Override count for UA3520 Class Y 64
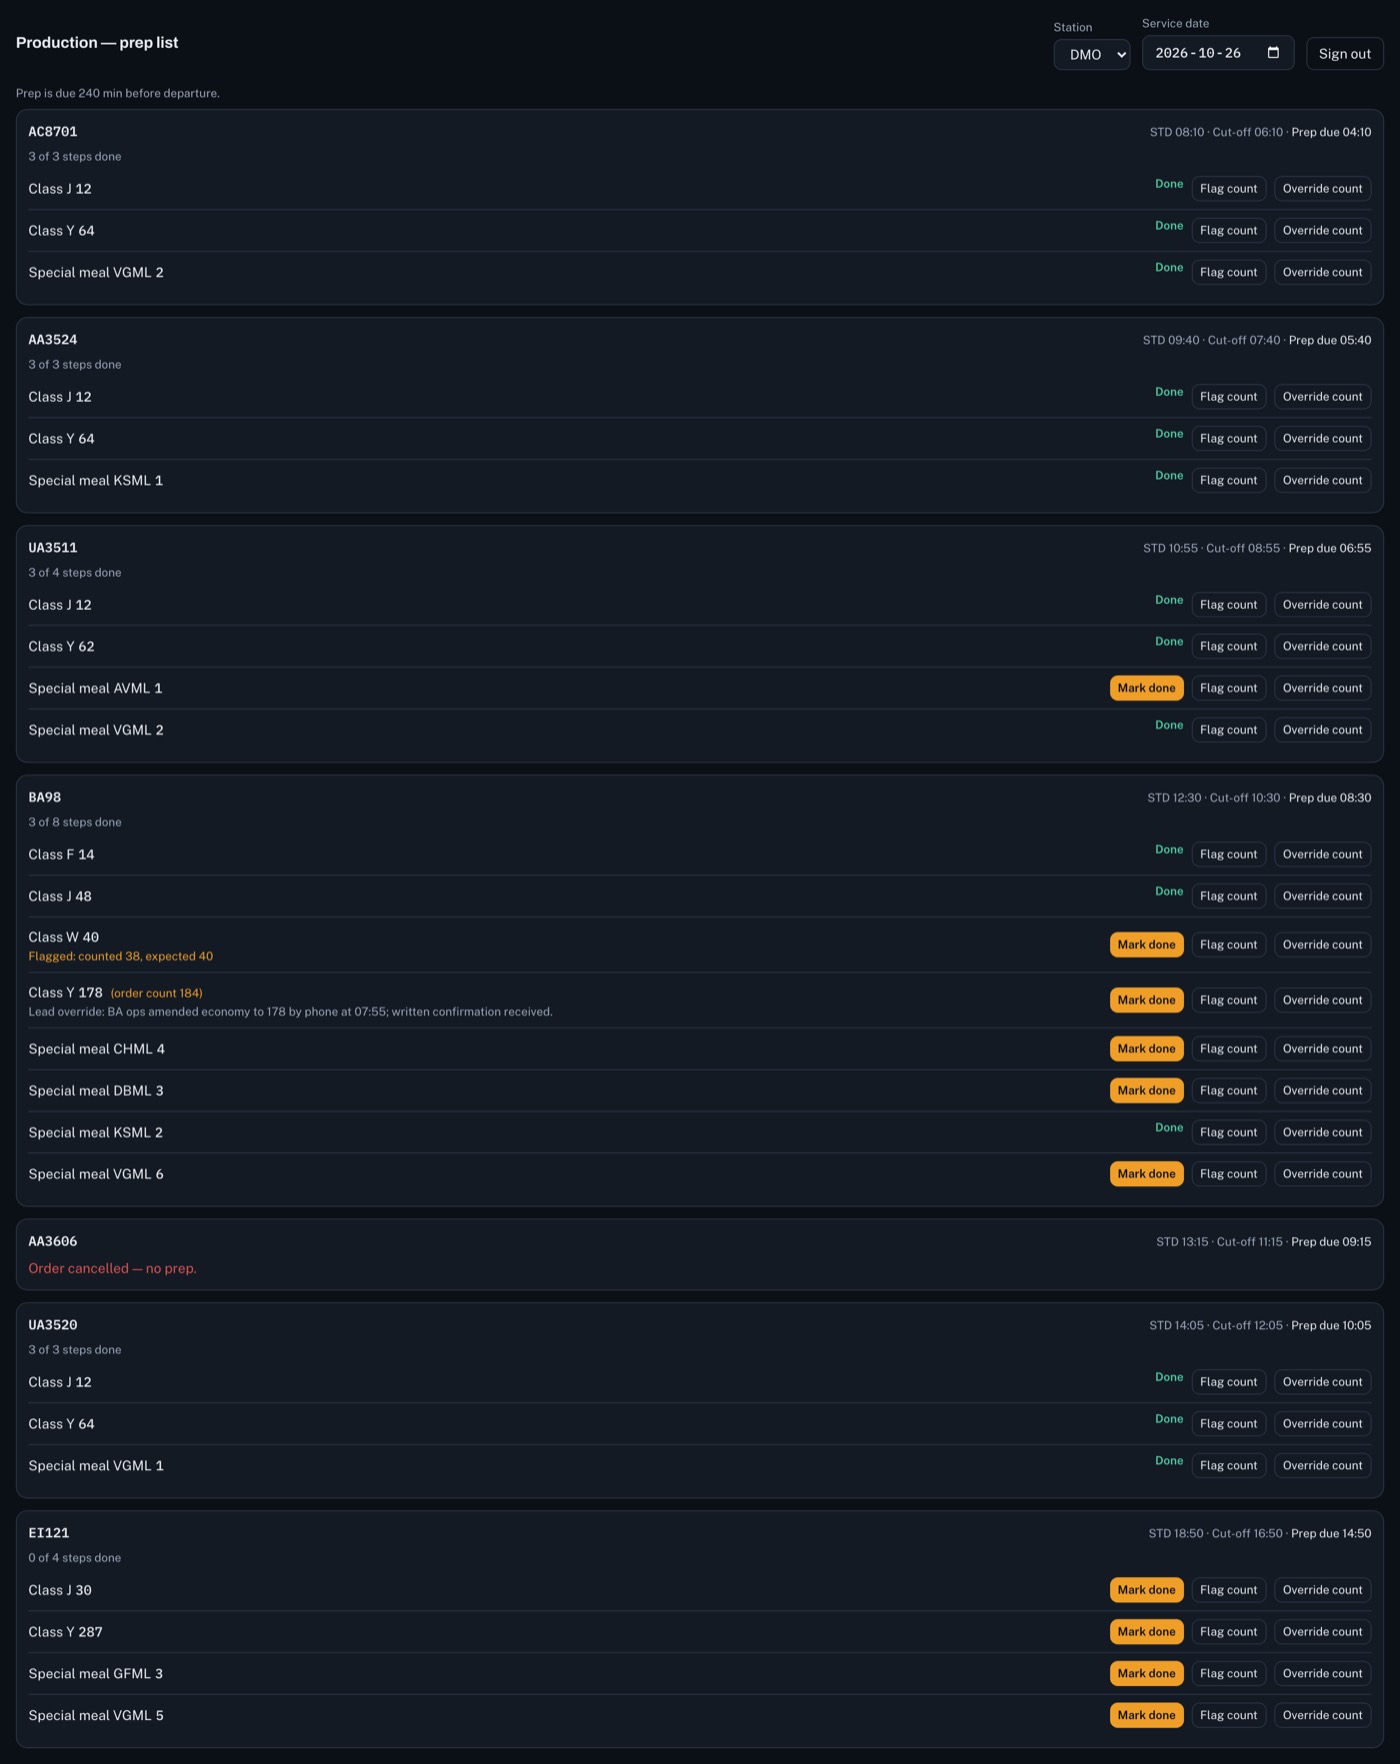This screenshot has width=1400, height=1764. pyautogui.click(x=1323, y=1424)
